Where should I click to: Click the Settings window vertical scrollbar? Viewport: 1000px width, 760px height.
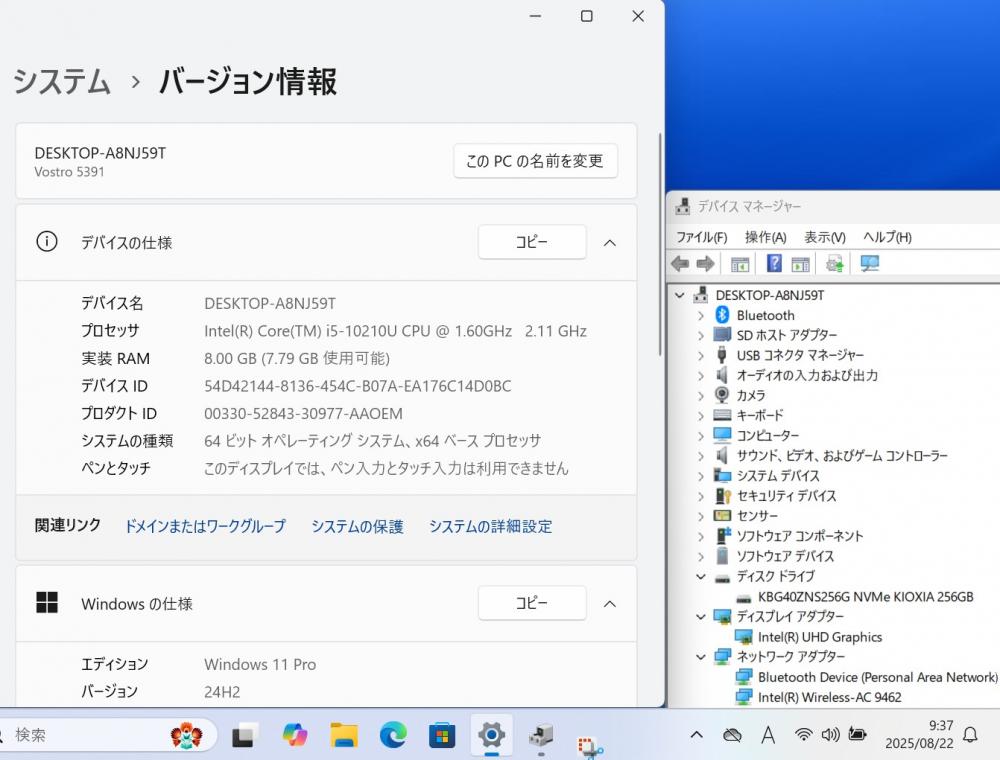659,245
